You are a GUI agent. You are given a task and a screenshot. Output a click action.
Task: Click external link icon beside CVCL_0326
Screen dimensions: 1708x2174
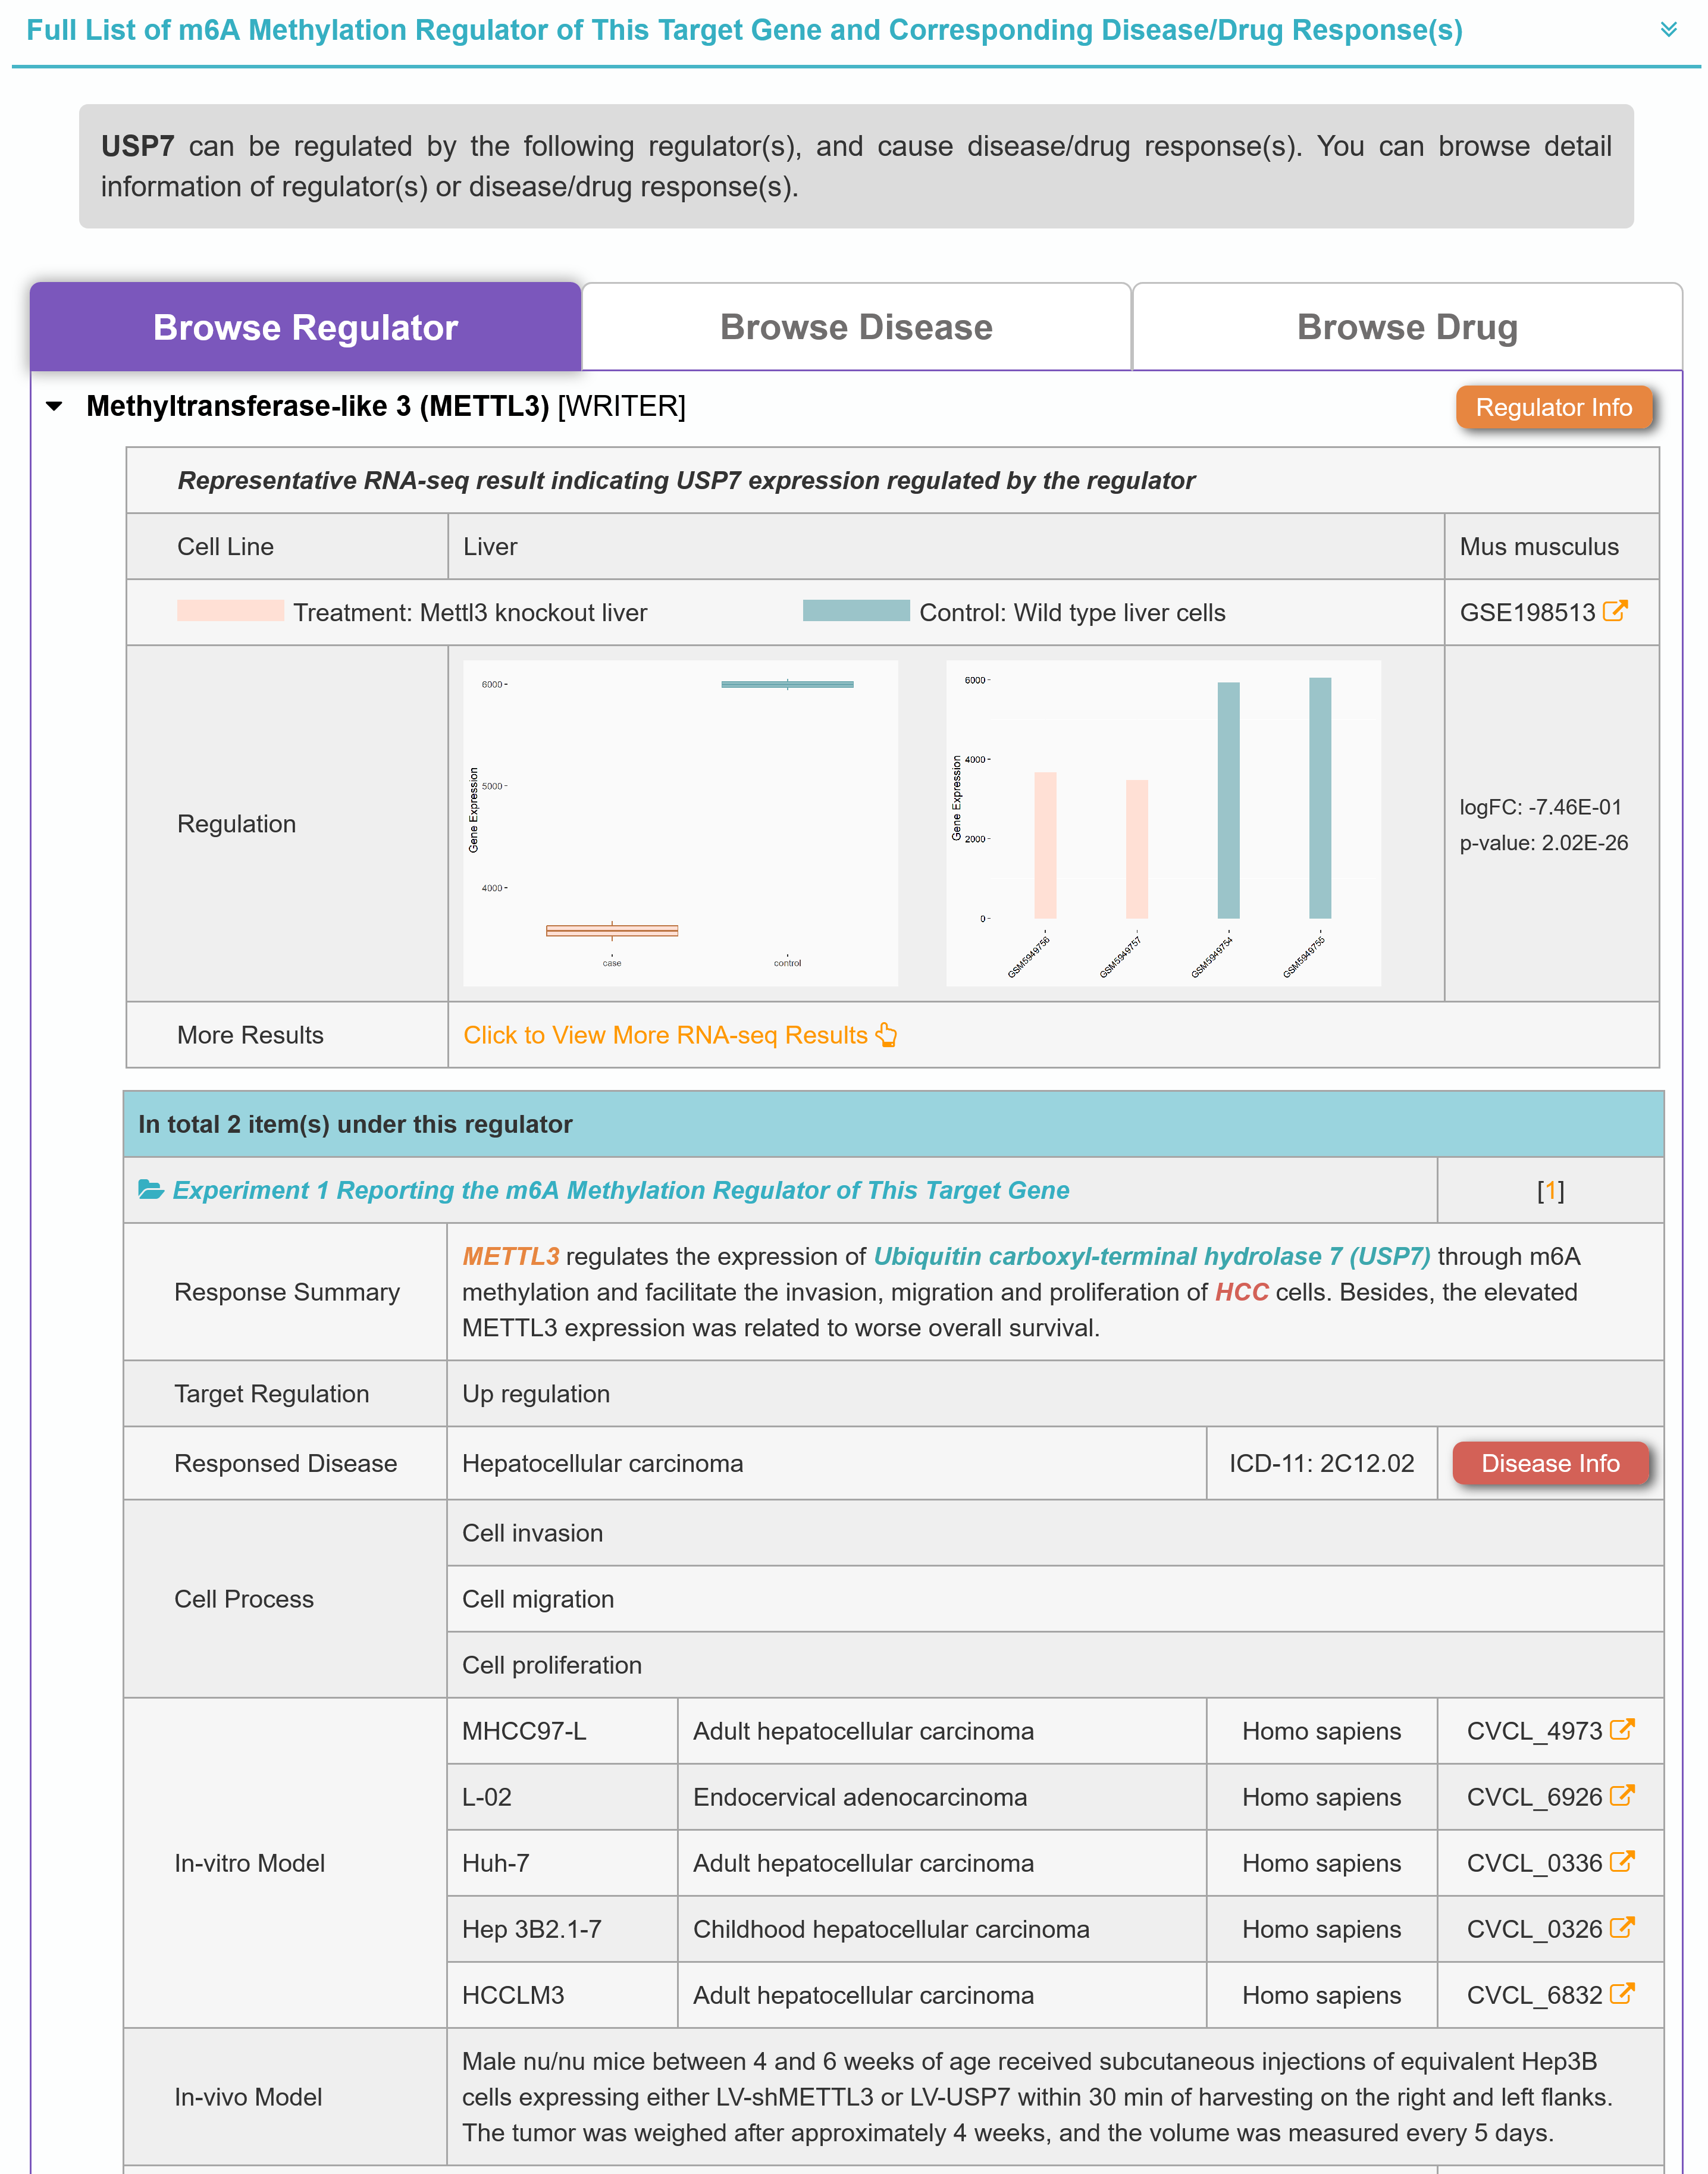click(1622, 1927)
